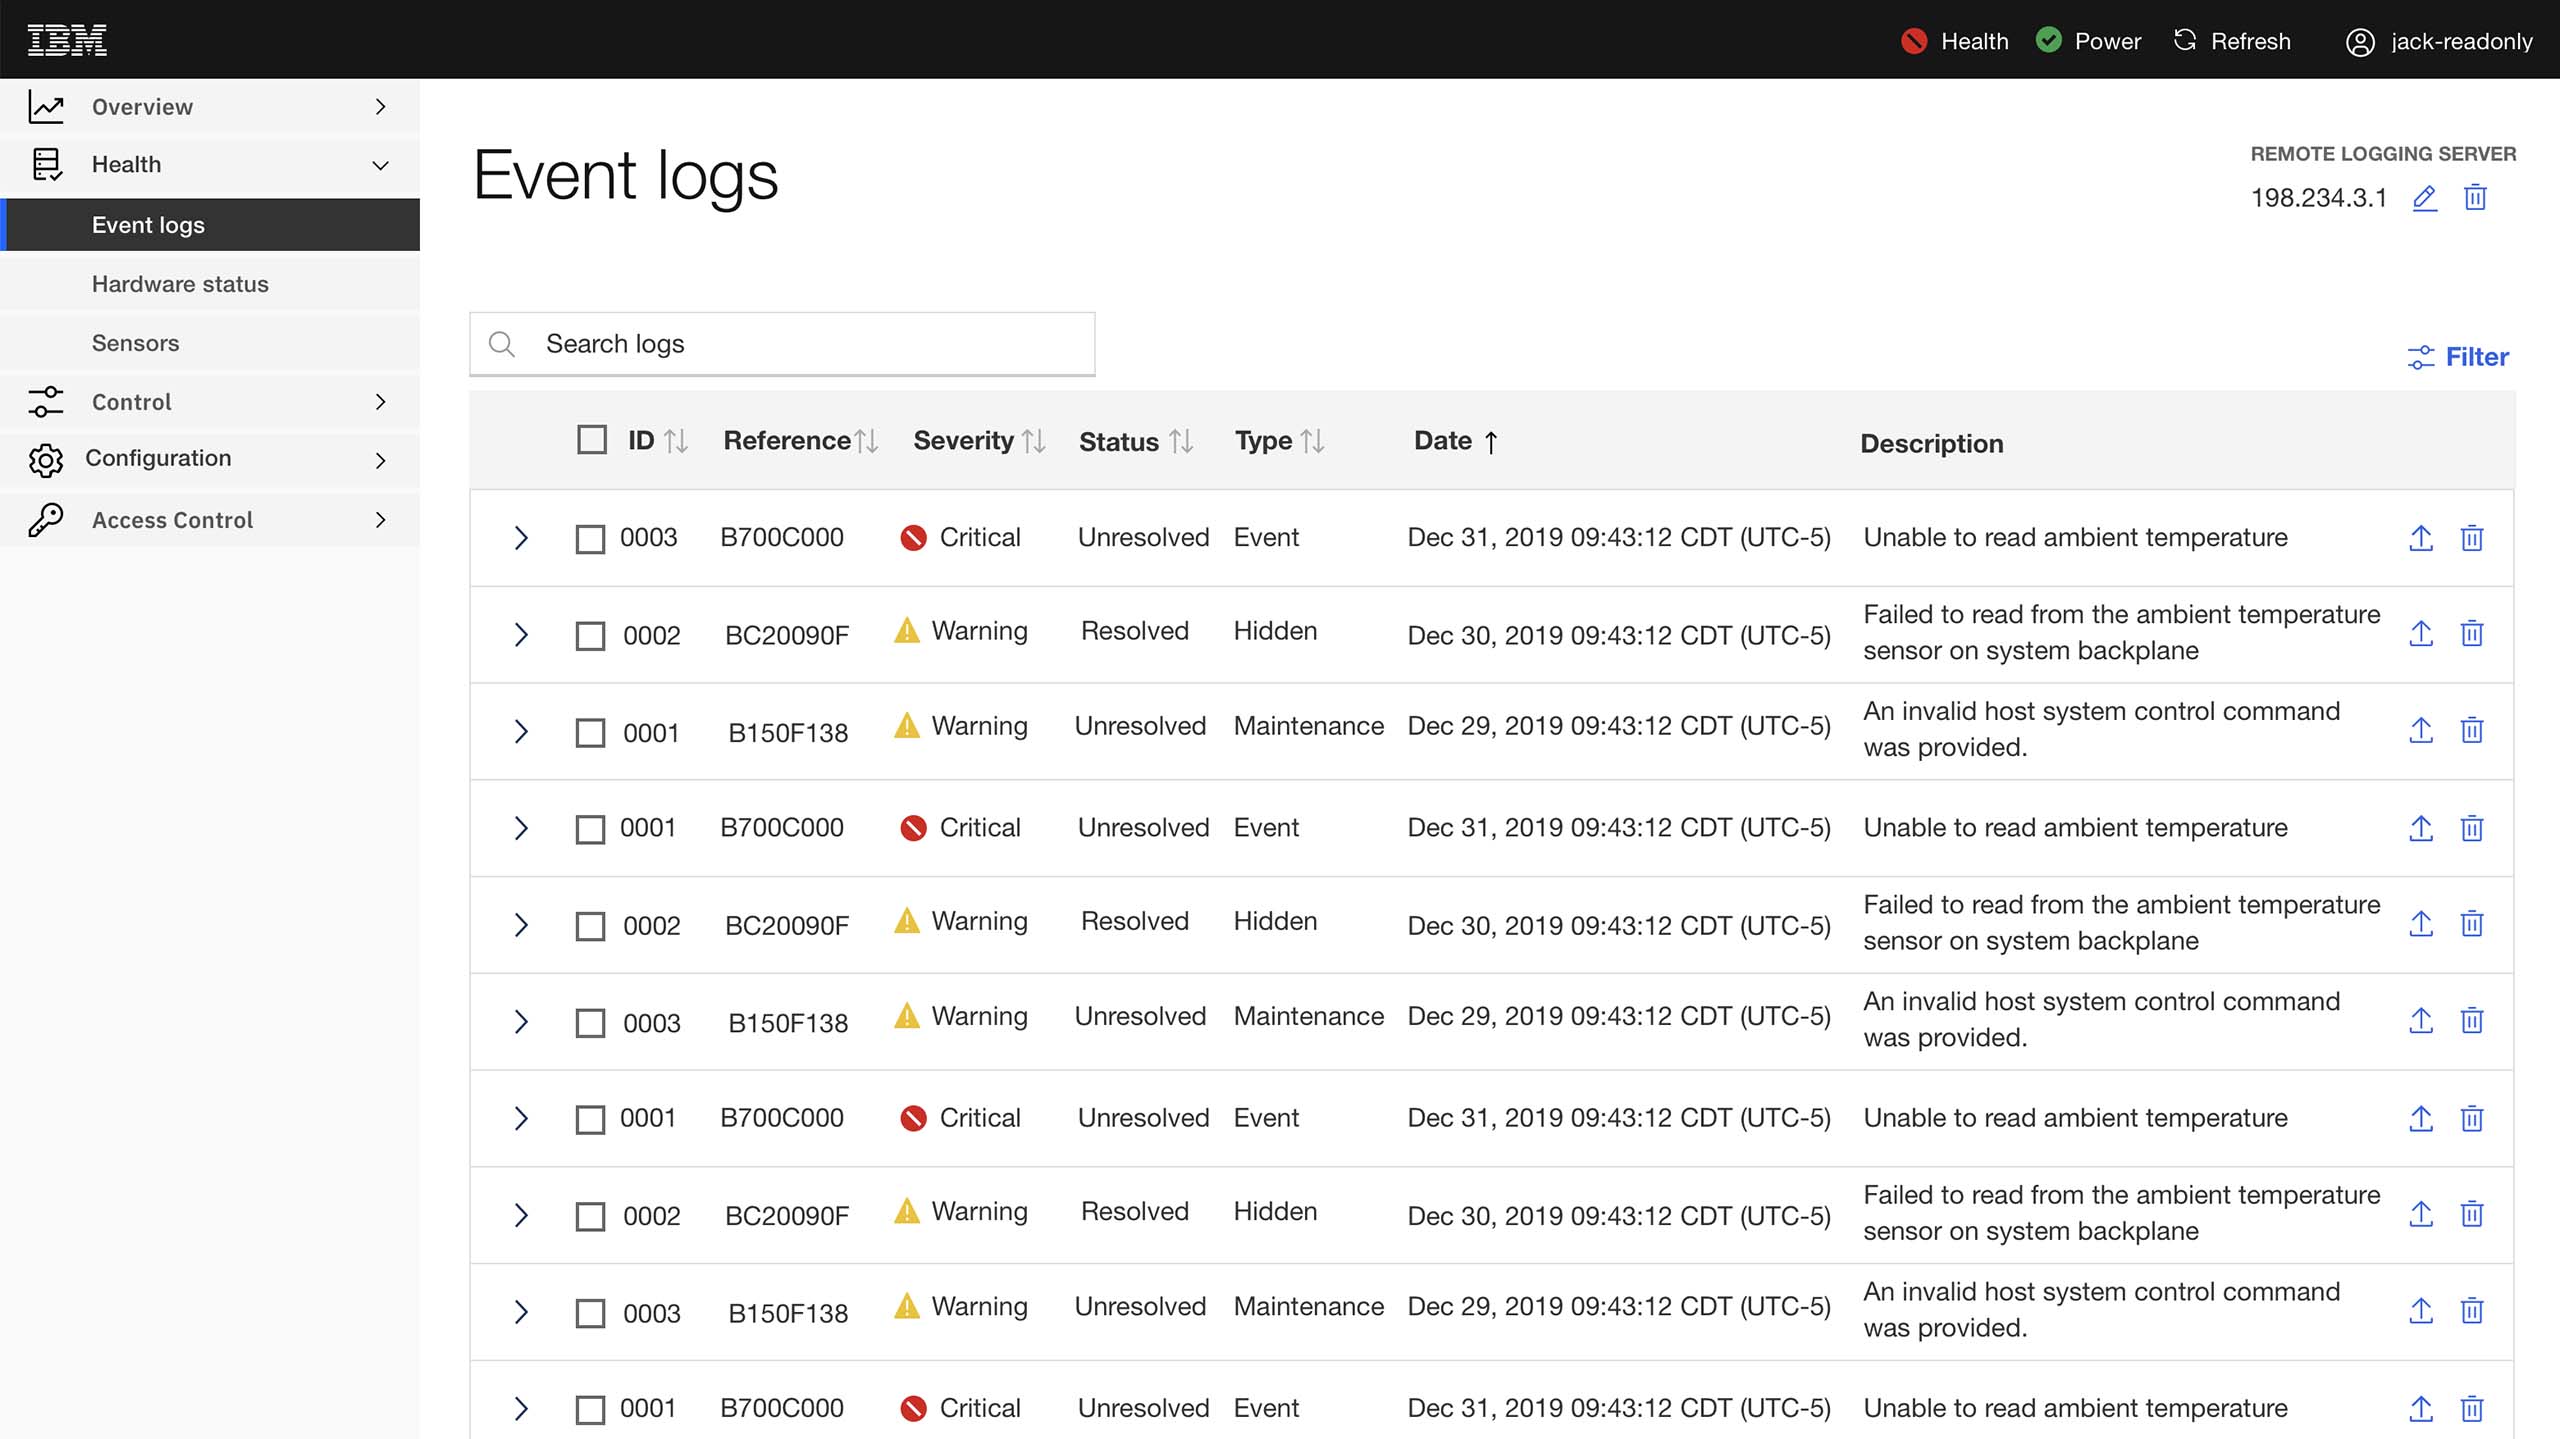Expand the first 0003 Critical log row

(x=520, y=538)
